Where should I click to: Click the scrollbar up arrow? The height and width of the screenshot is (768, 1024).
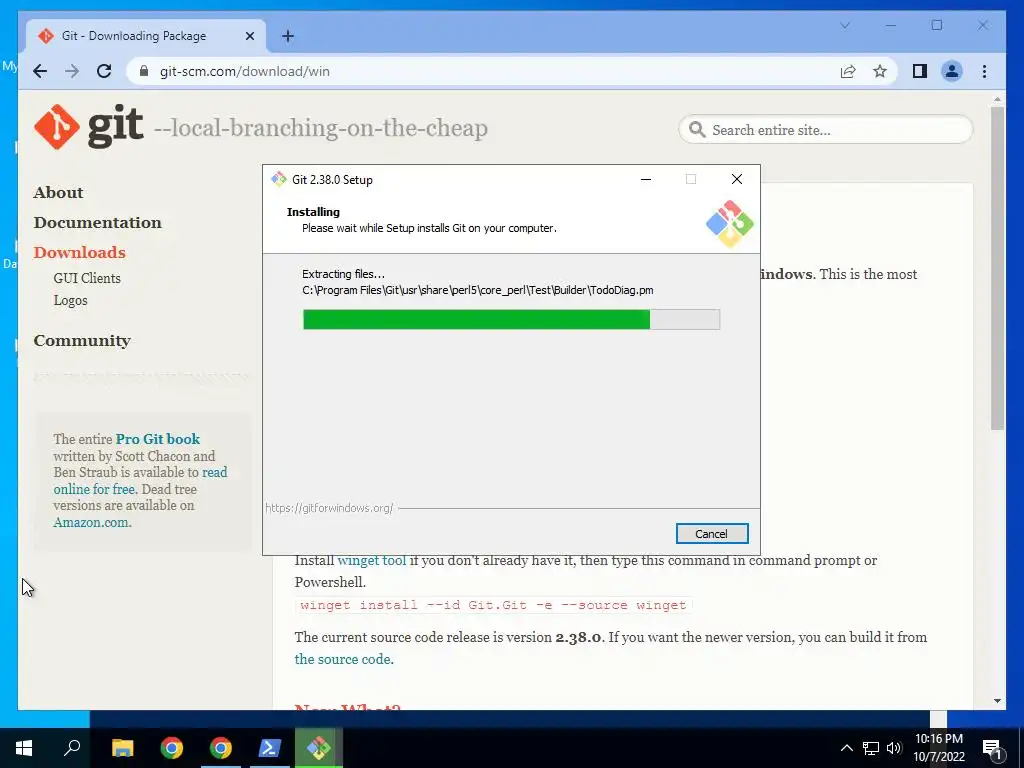[997, 99]
